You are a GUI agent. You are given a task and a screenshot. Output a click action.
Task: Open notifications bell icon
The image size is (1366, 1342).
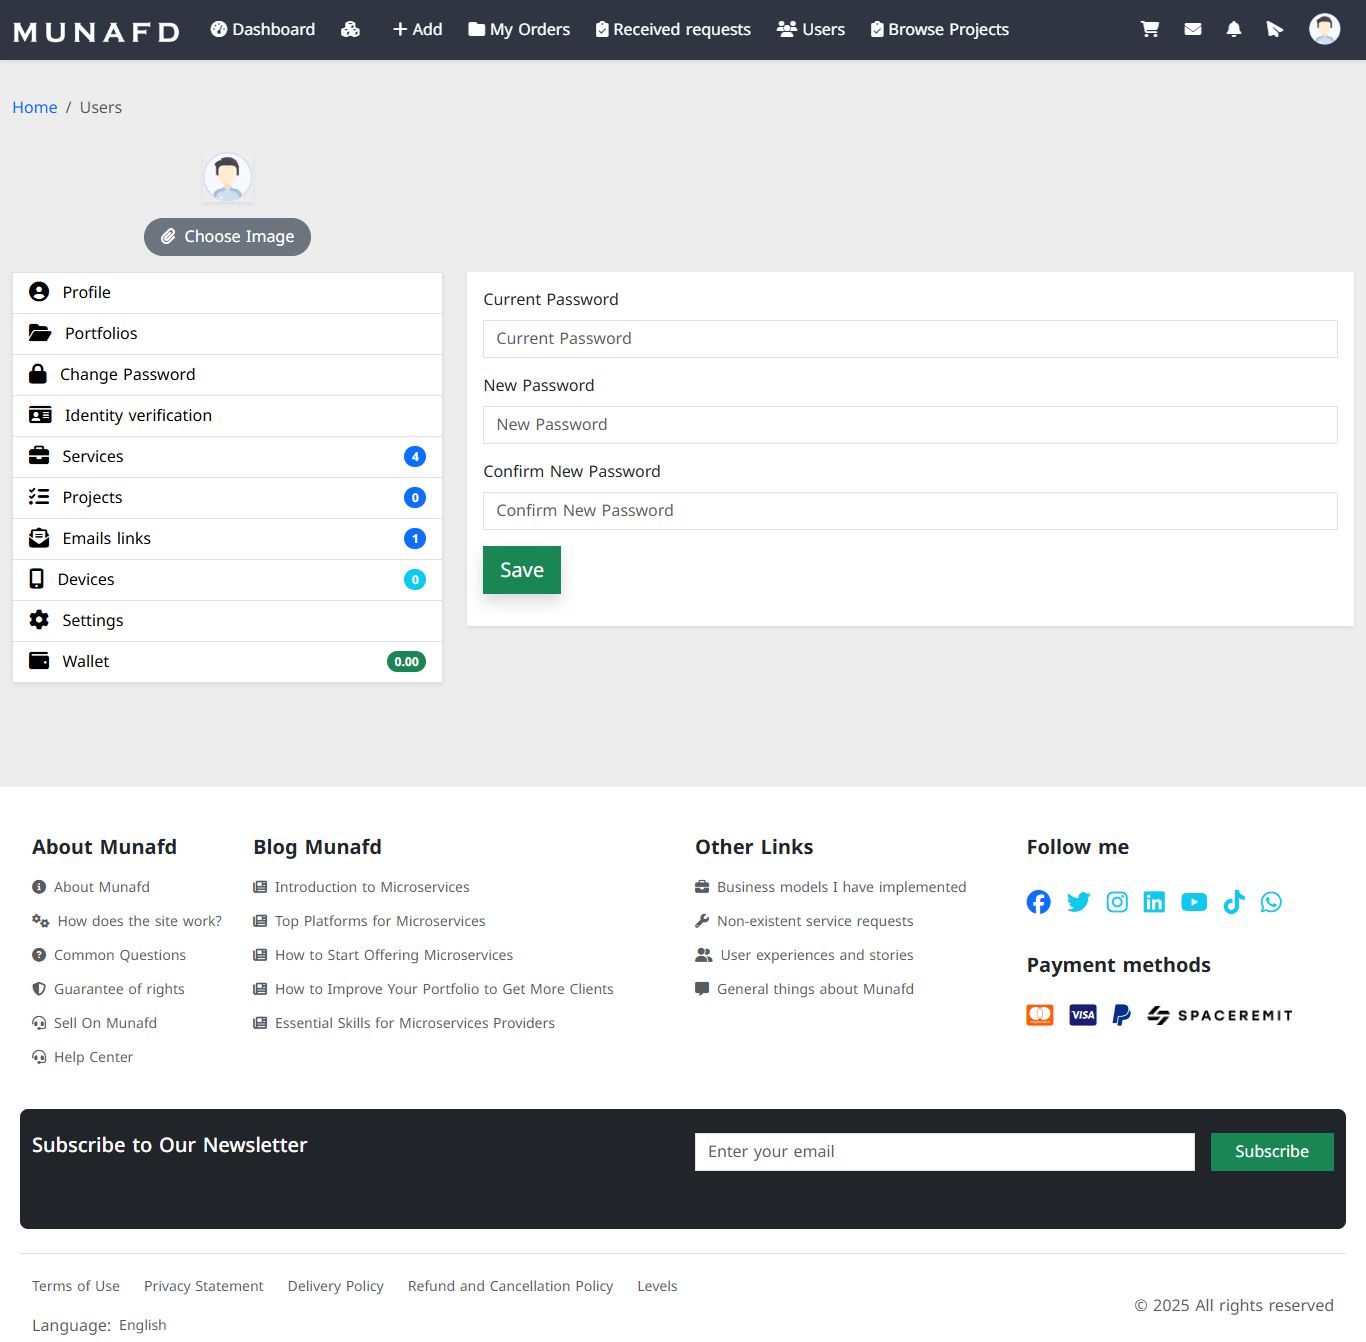1234,29
